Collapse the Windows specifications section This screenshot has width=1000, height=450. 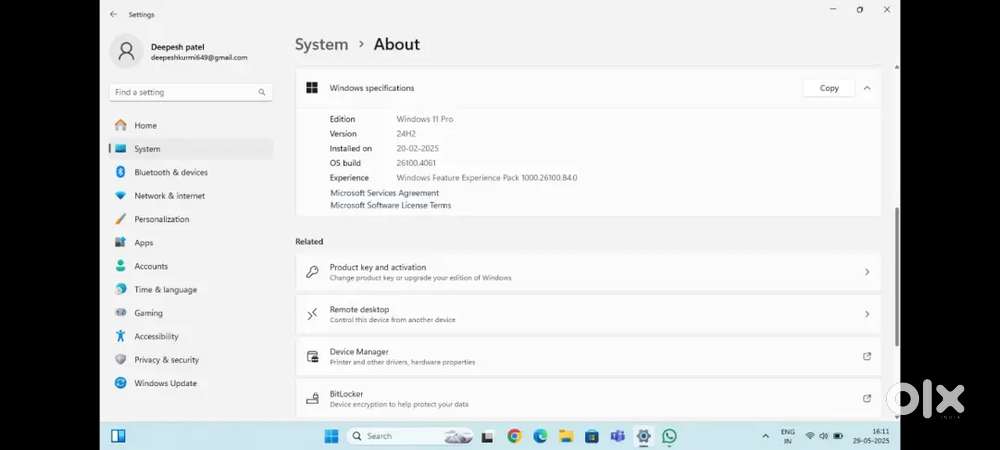(867, 88)
